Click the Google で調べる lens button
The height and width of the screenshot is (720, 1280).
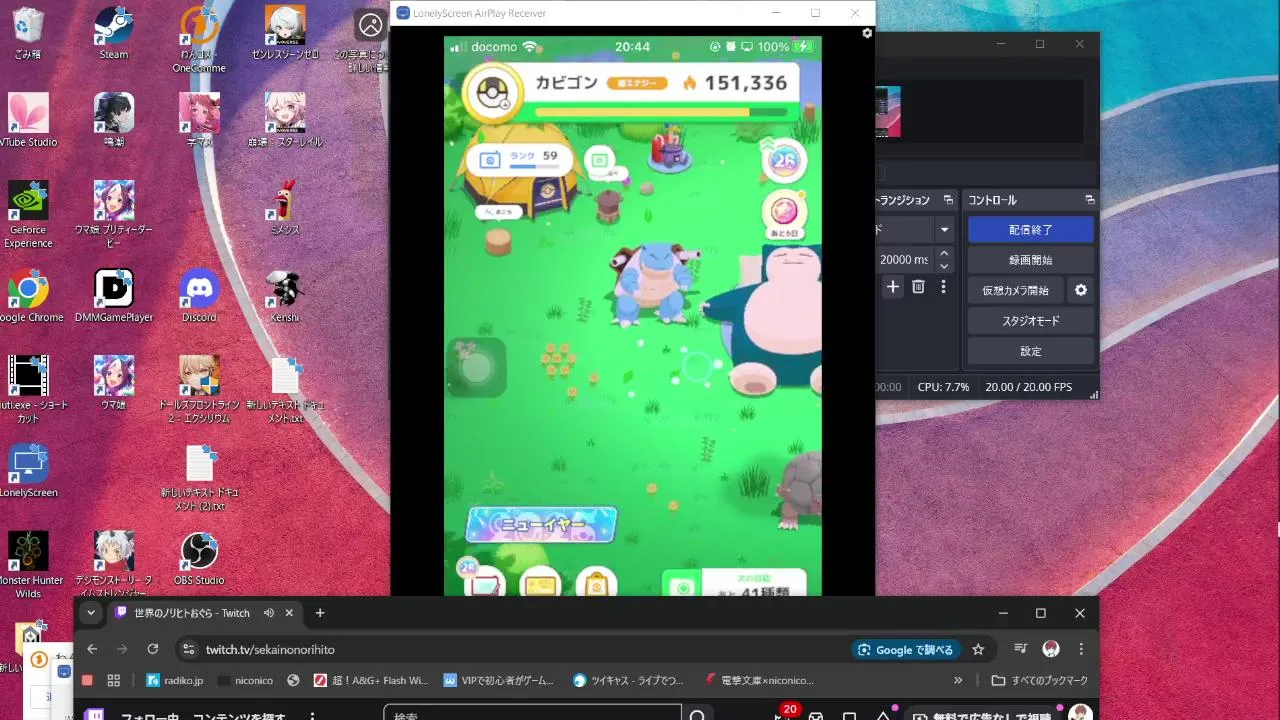click(x=907, y=649)
